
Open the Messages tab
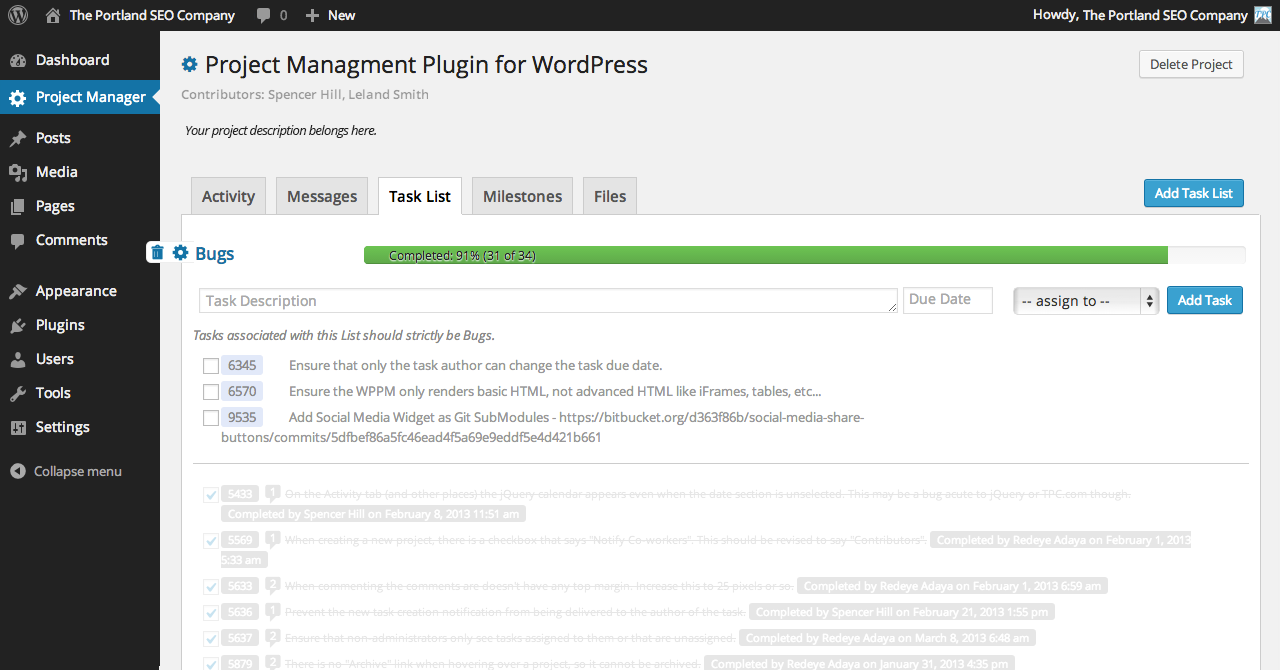(x=322, y=196)
